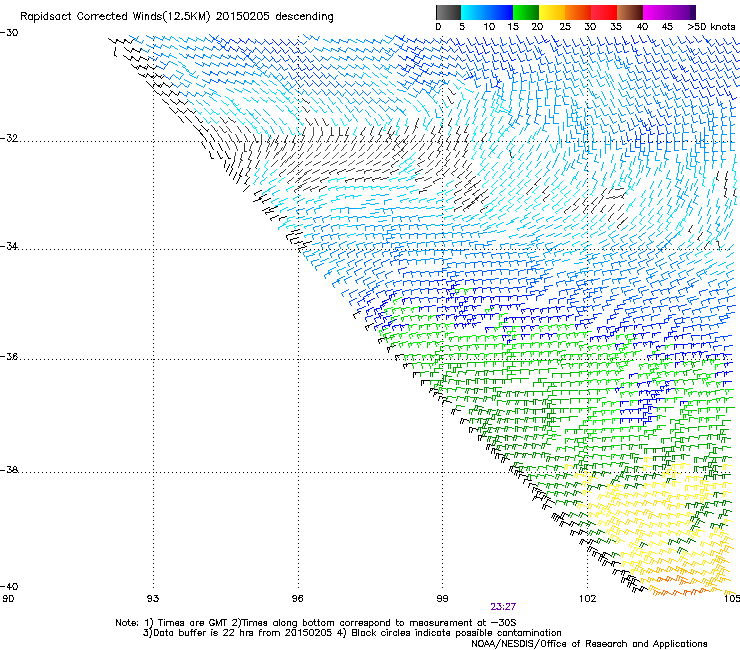
Task: Click the 93 longitude axis label
Action: pyautogui.click(x=153, y=599)
